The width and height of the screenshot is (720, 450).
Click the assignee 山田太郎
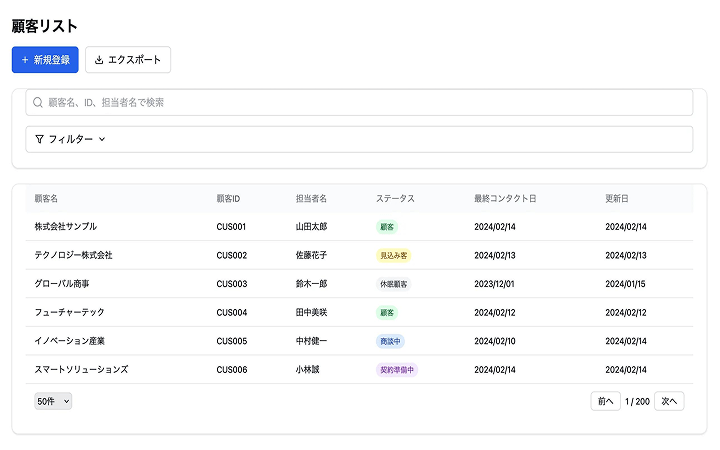[311, 227]
